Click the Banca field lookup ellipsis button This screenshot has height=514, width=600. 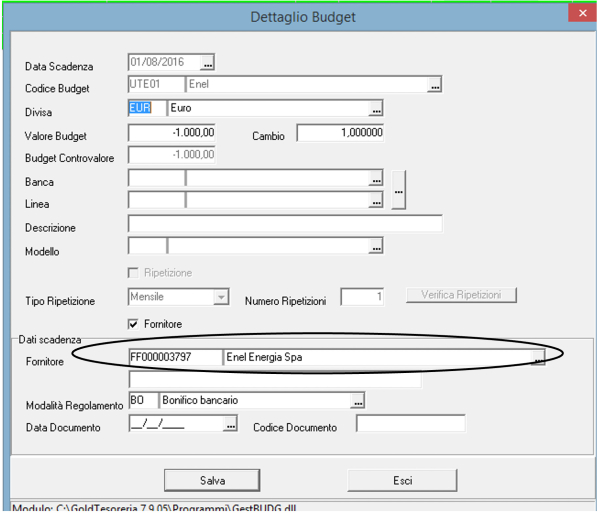tap(376, 179)
